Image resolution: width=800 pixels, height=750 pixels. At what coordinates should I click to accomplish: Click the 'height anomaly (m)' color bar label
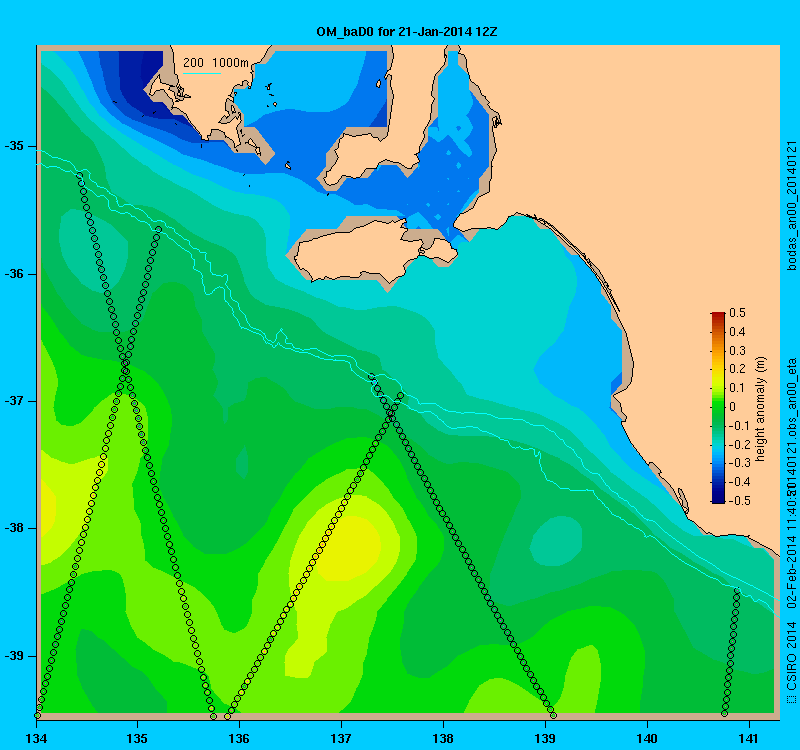[x=761, y=409]
